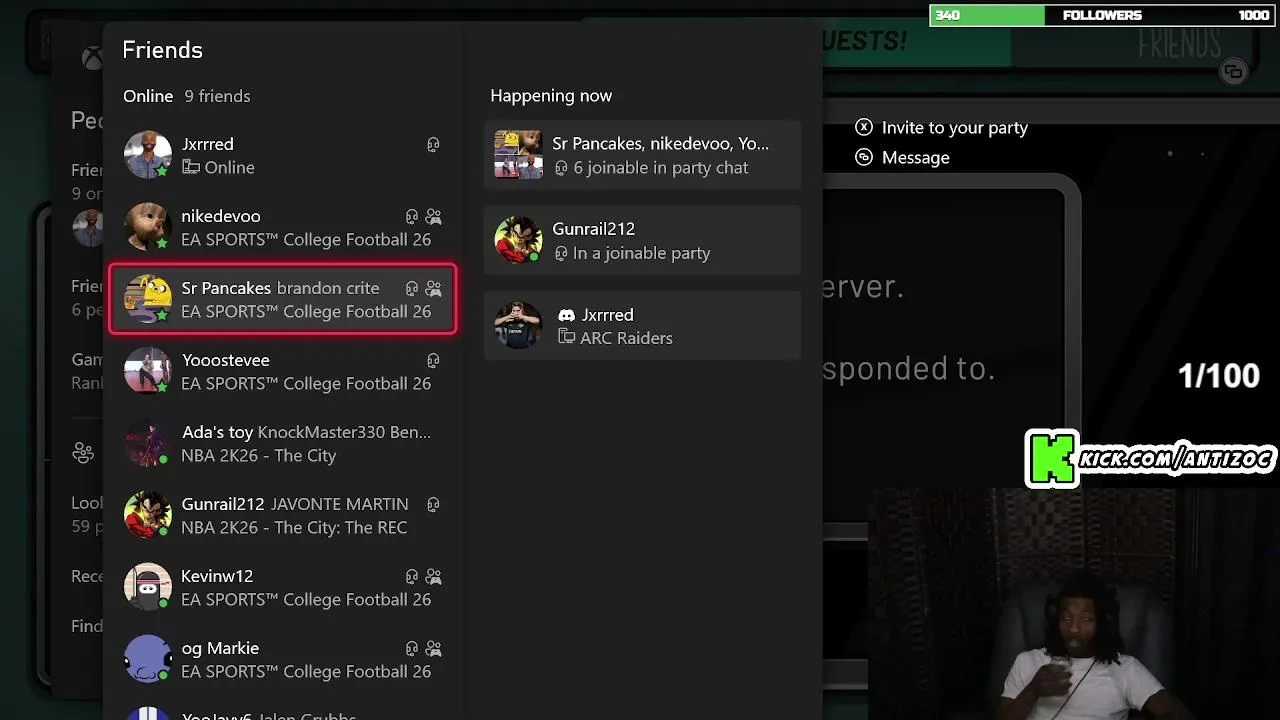This screenshot has width=1280, height=720.
Task: Click the X button icon beside Invite
Action: (x=864, y=128)
